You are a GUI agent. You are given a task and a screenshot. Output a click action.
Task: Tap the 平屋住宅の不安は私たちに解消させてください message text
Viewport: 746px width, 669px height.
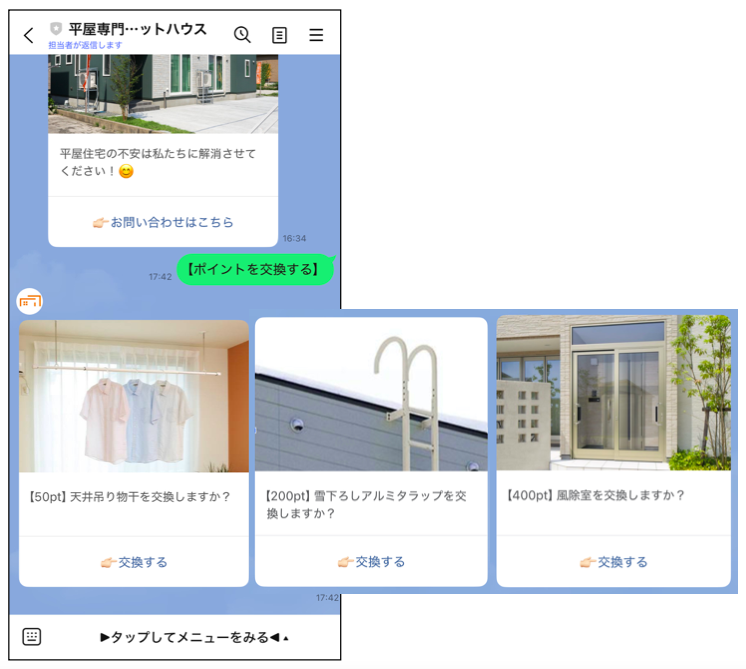[x=157, y=162]
